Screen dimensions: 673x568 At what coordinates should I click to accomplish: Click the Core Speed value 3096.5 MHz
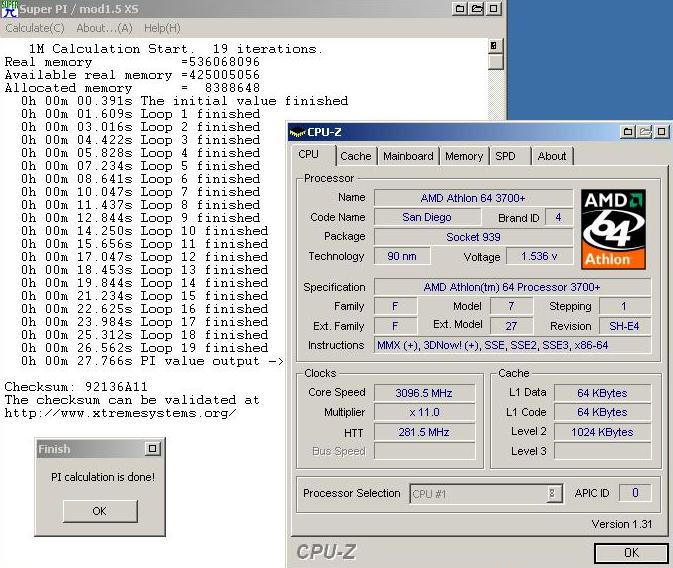click(x=424, y=393)
